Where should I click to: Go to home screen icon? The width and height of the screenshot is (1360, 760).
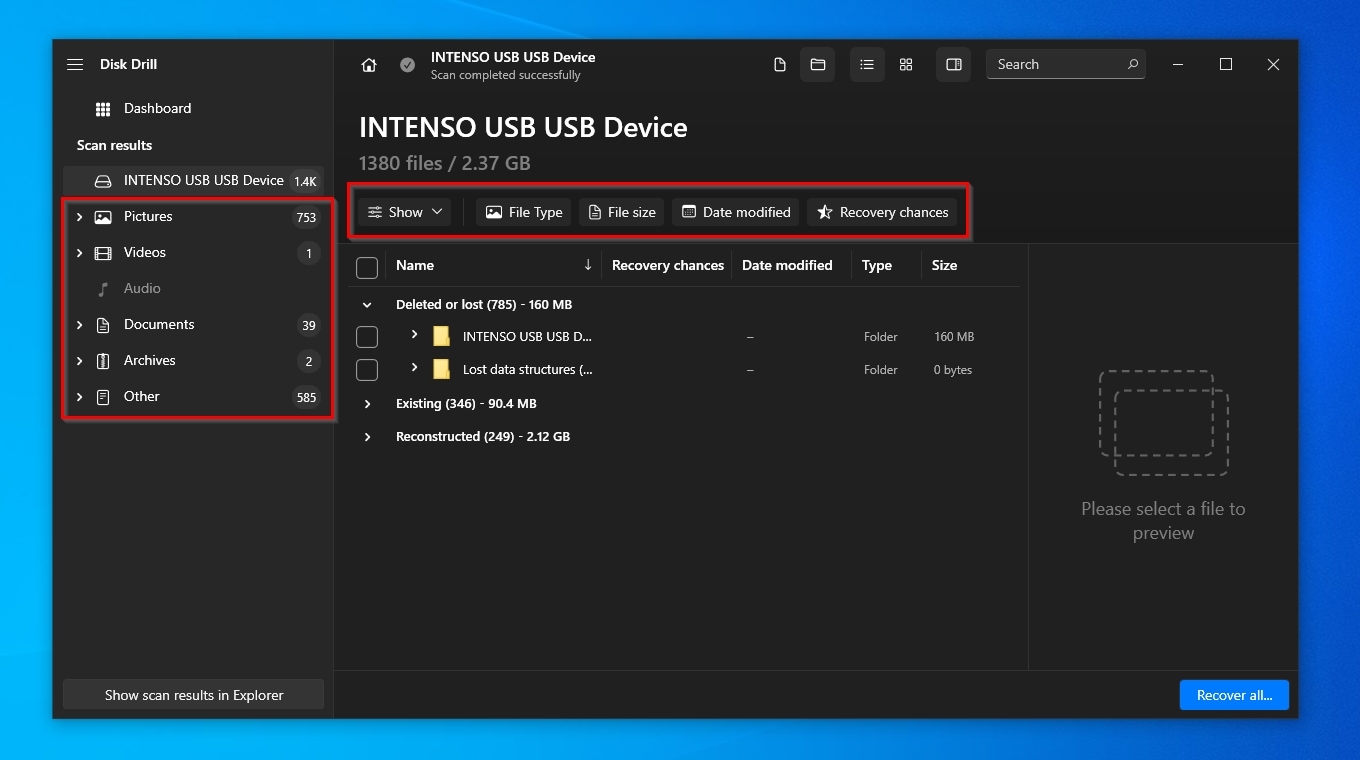(x=369, y=65)
